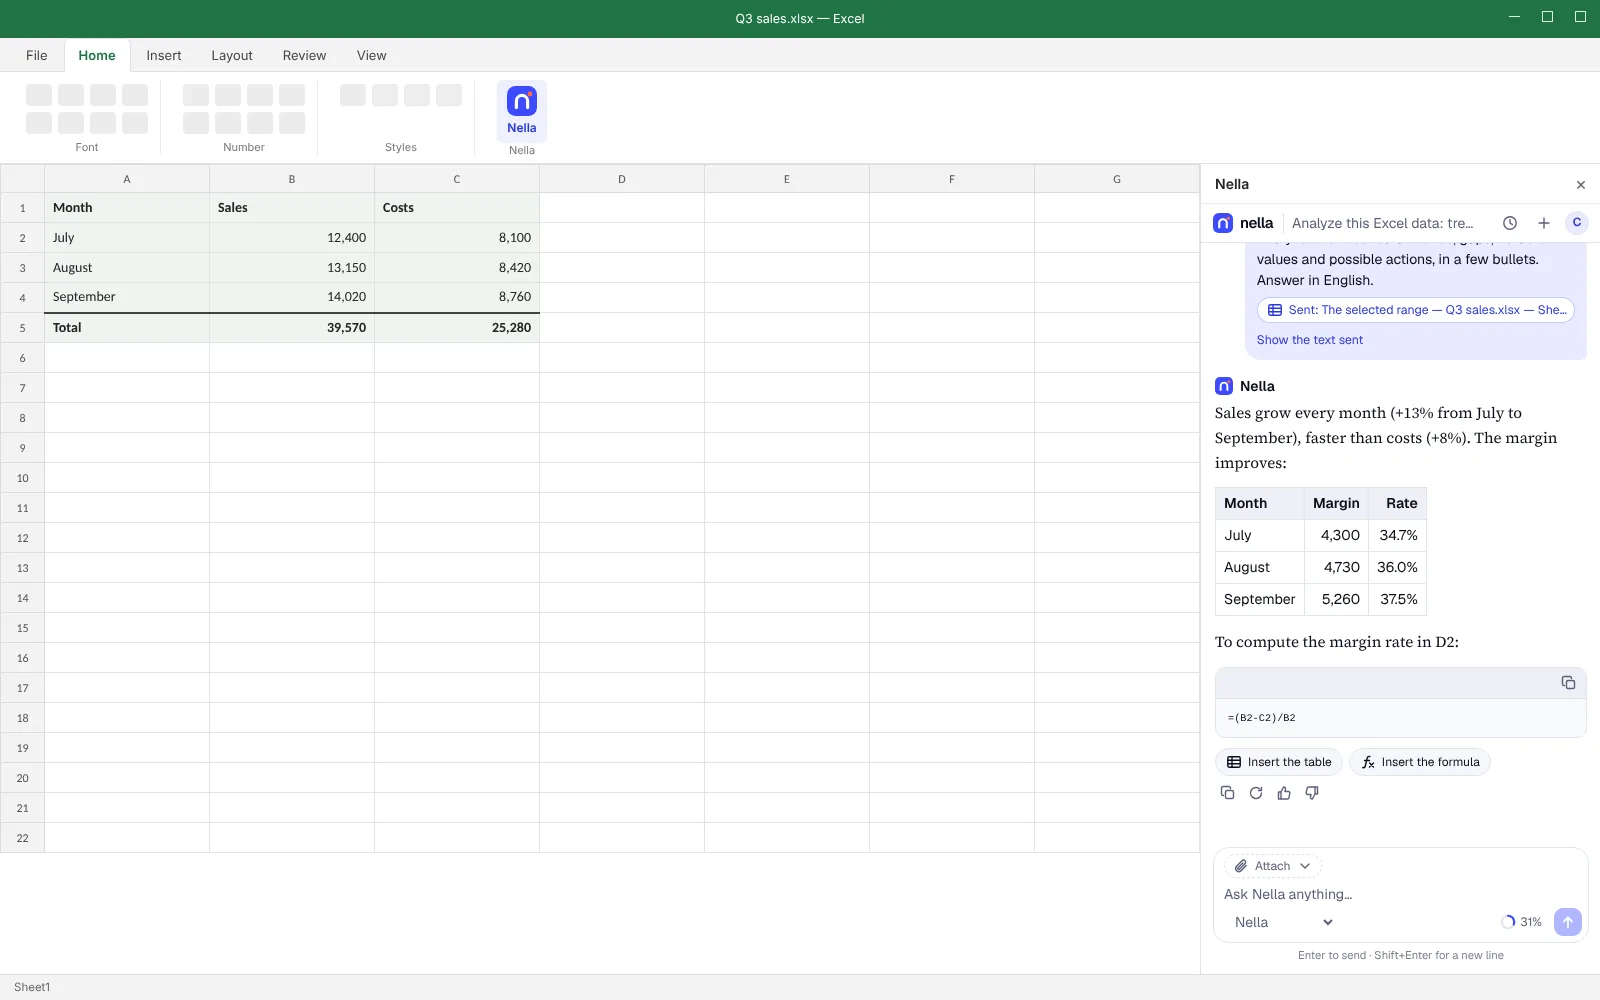The width and height of the screenshot is (1600, 1000).
Task: Open the user account avatar C
Action: click(1577, 223)
